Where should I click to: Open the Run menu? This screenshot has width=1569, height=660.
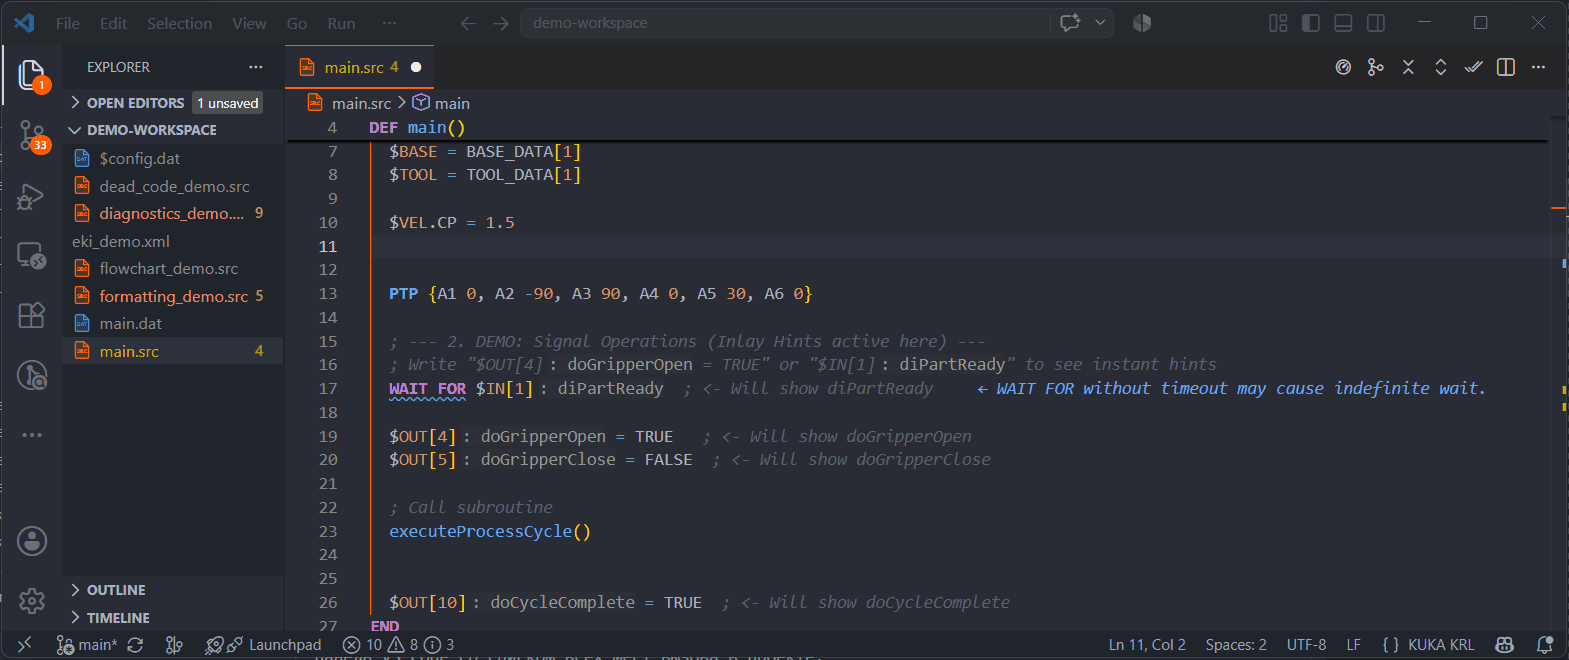(341, 23)
